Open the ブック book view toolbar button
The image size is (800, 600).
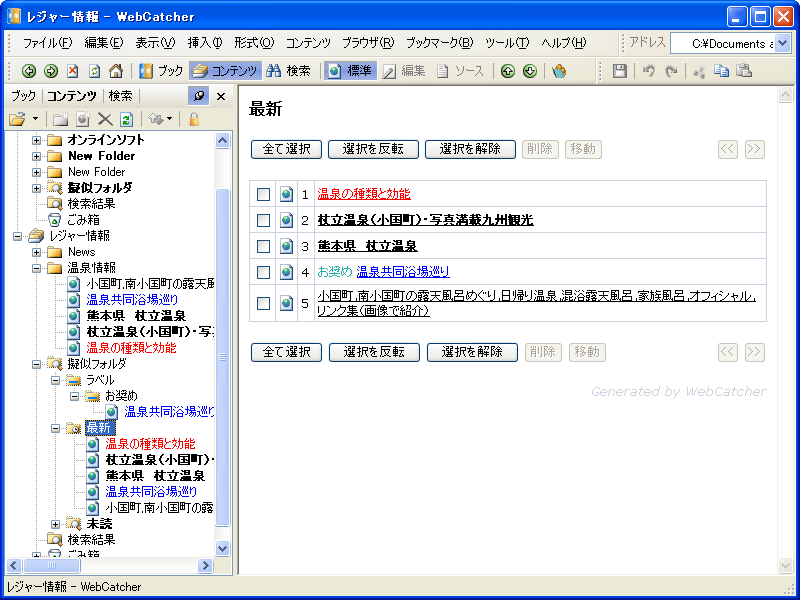click(x=161, y=71)
